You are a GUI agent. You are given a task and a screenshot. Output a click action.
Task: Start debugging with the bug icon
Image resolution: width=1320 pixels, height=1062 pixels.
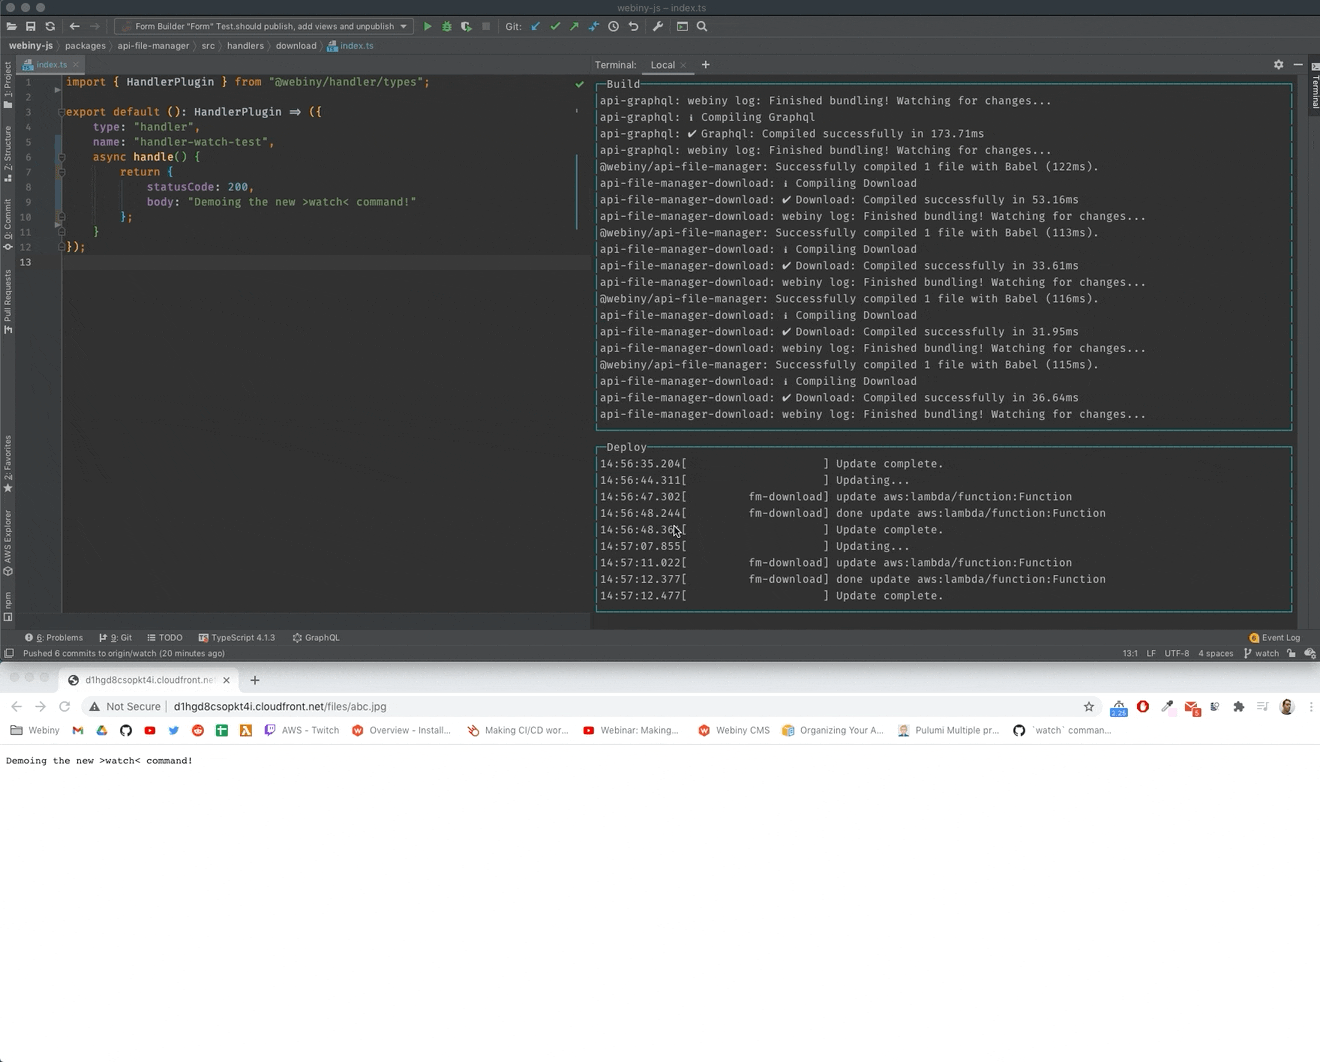pyautogui.click(x=446, y=26)
